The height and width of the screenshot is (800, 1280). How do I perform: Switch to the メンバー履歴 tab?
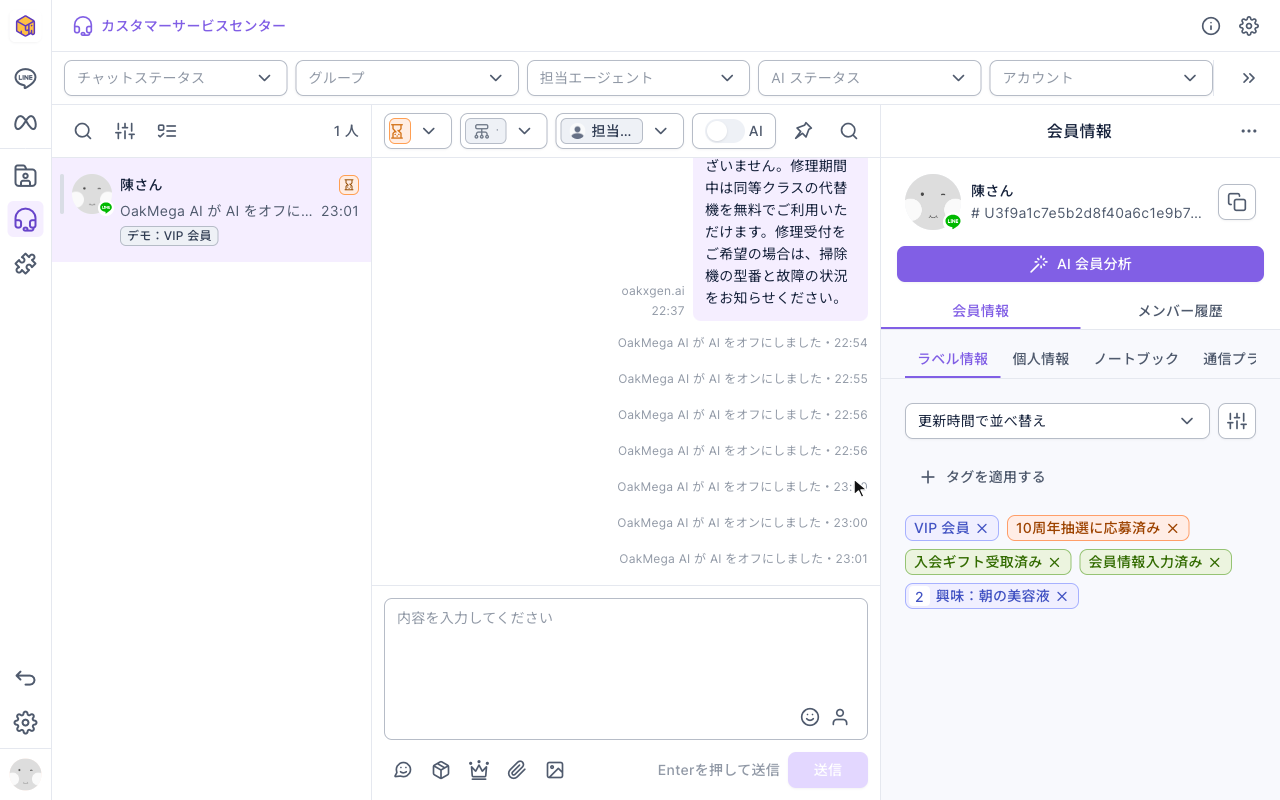1180,311
